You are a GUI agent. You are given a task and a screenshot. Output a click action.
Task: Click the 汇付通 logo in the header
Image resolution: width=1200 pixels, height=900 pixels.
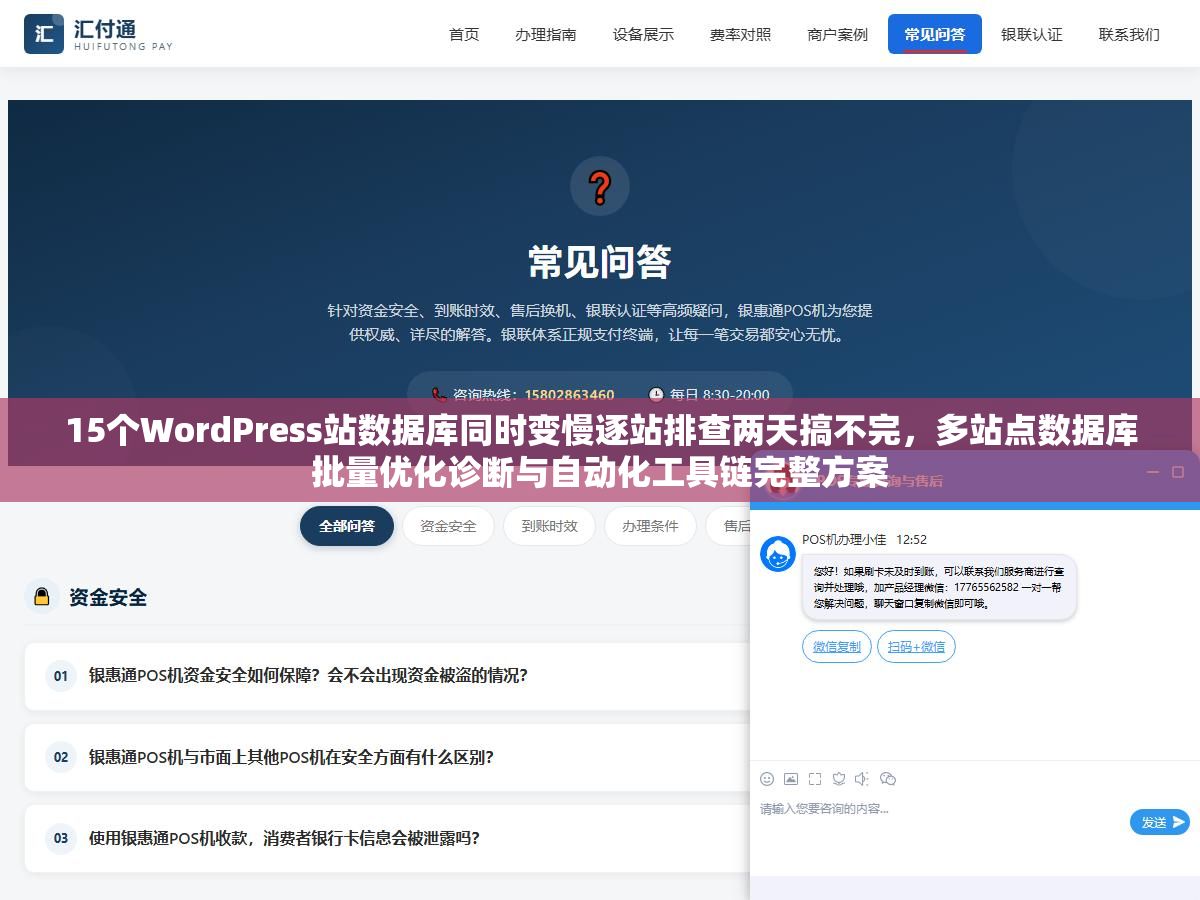pos(98,34)
